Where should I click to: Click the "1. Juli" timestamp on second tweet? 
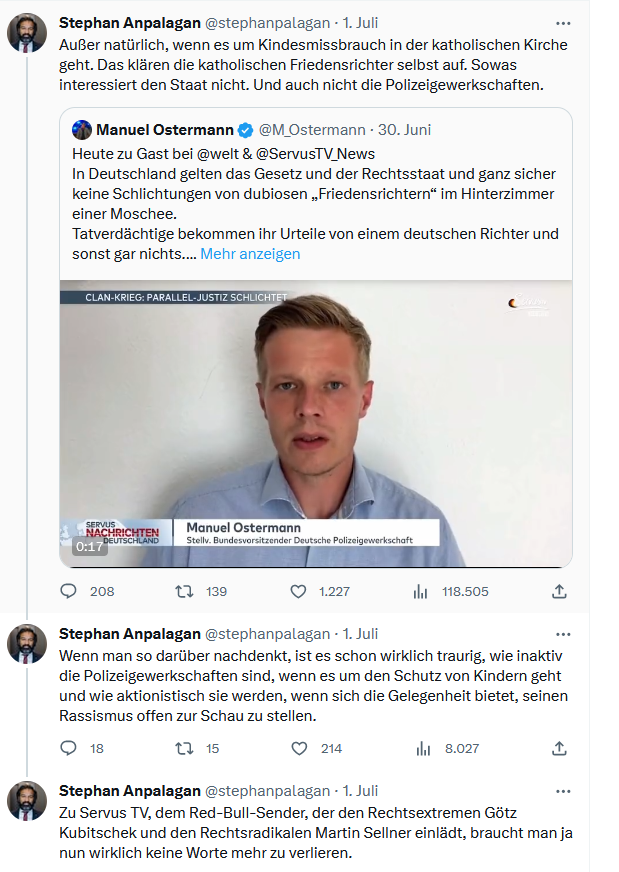360,634
